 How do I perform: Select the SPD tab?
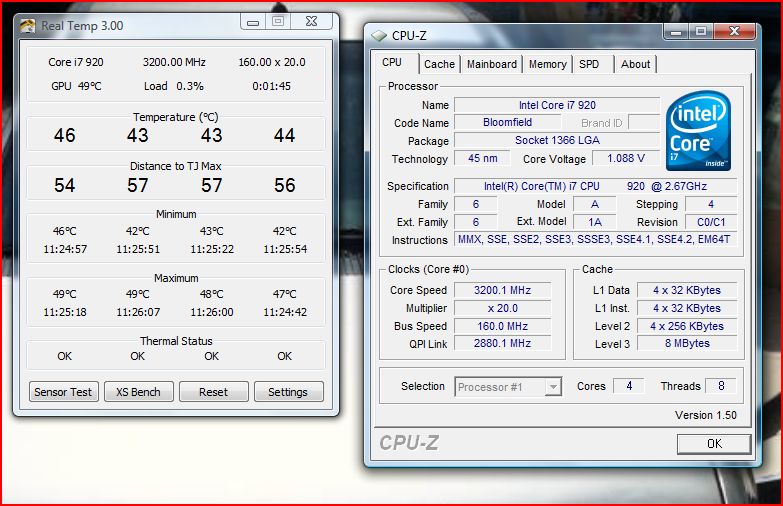[589, 64]
